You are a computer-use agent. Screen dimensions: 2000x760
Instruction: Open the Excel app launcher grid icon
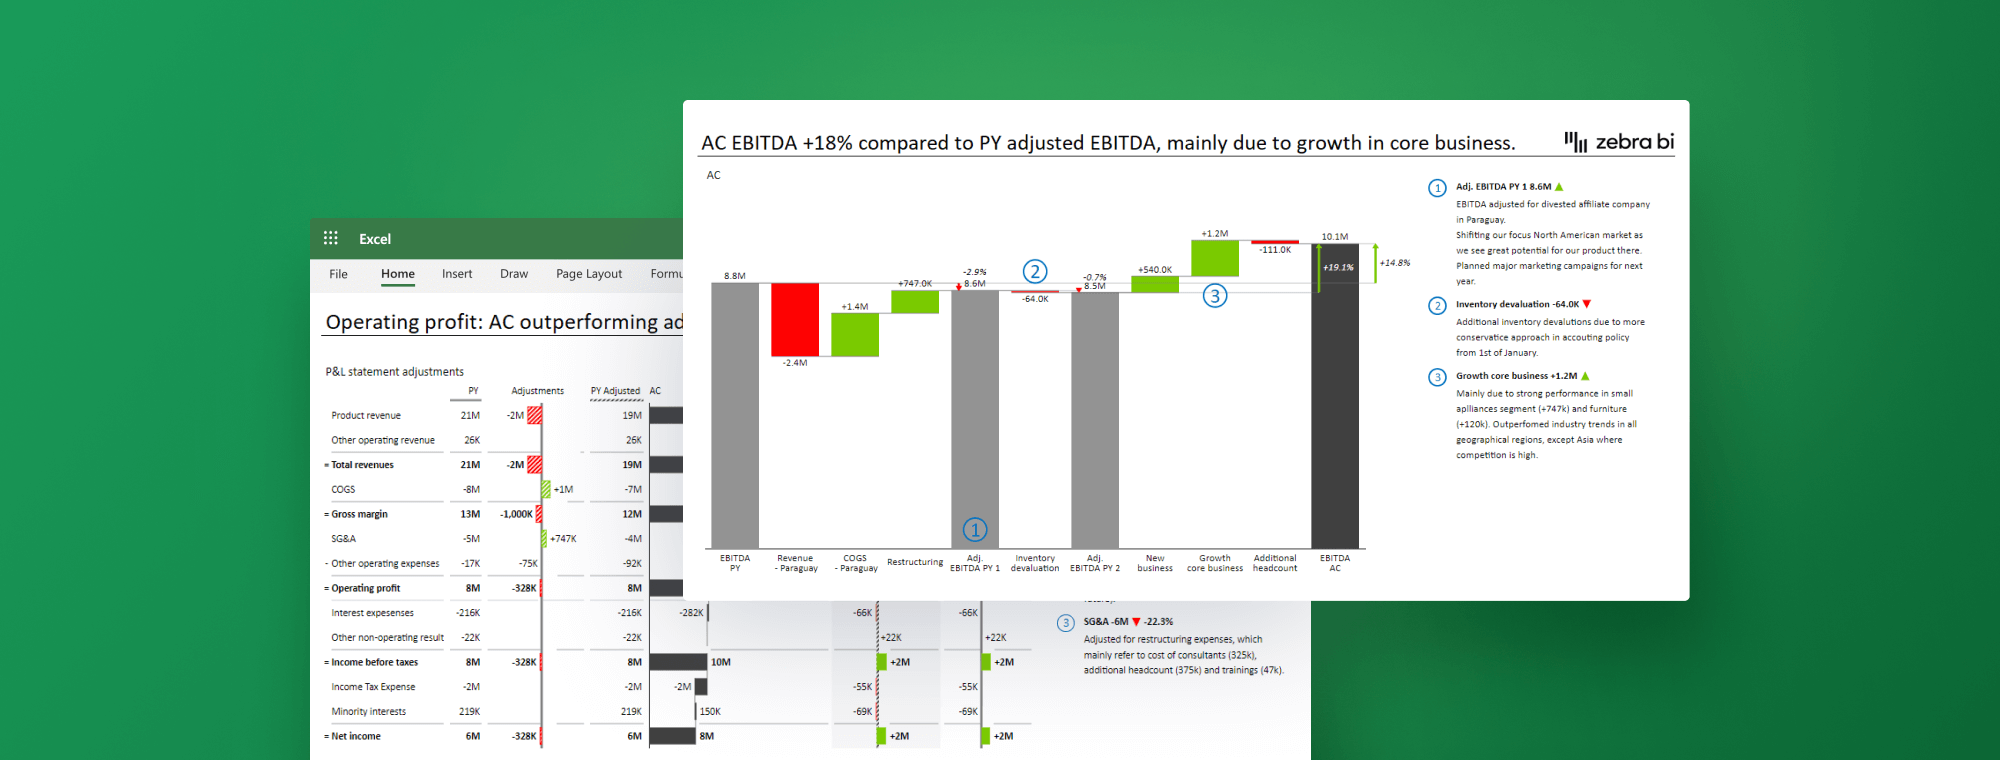tap(331, 238)
